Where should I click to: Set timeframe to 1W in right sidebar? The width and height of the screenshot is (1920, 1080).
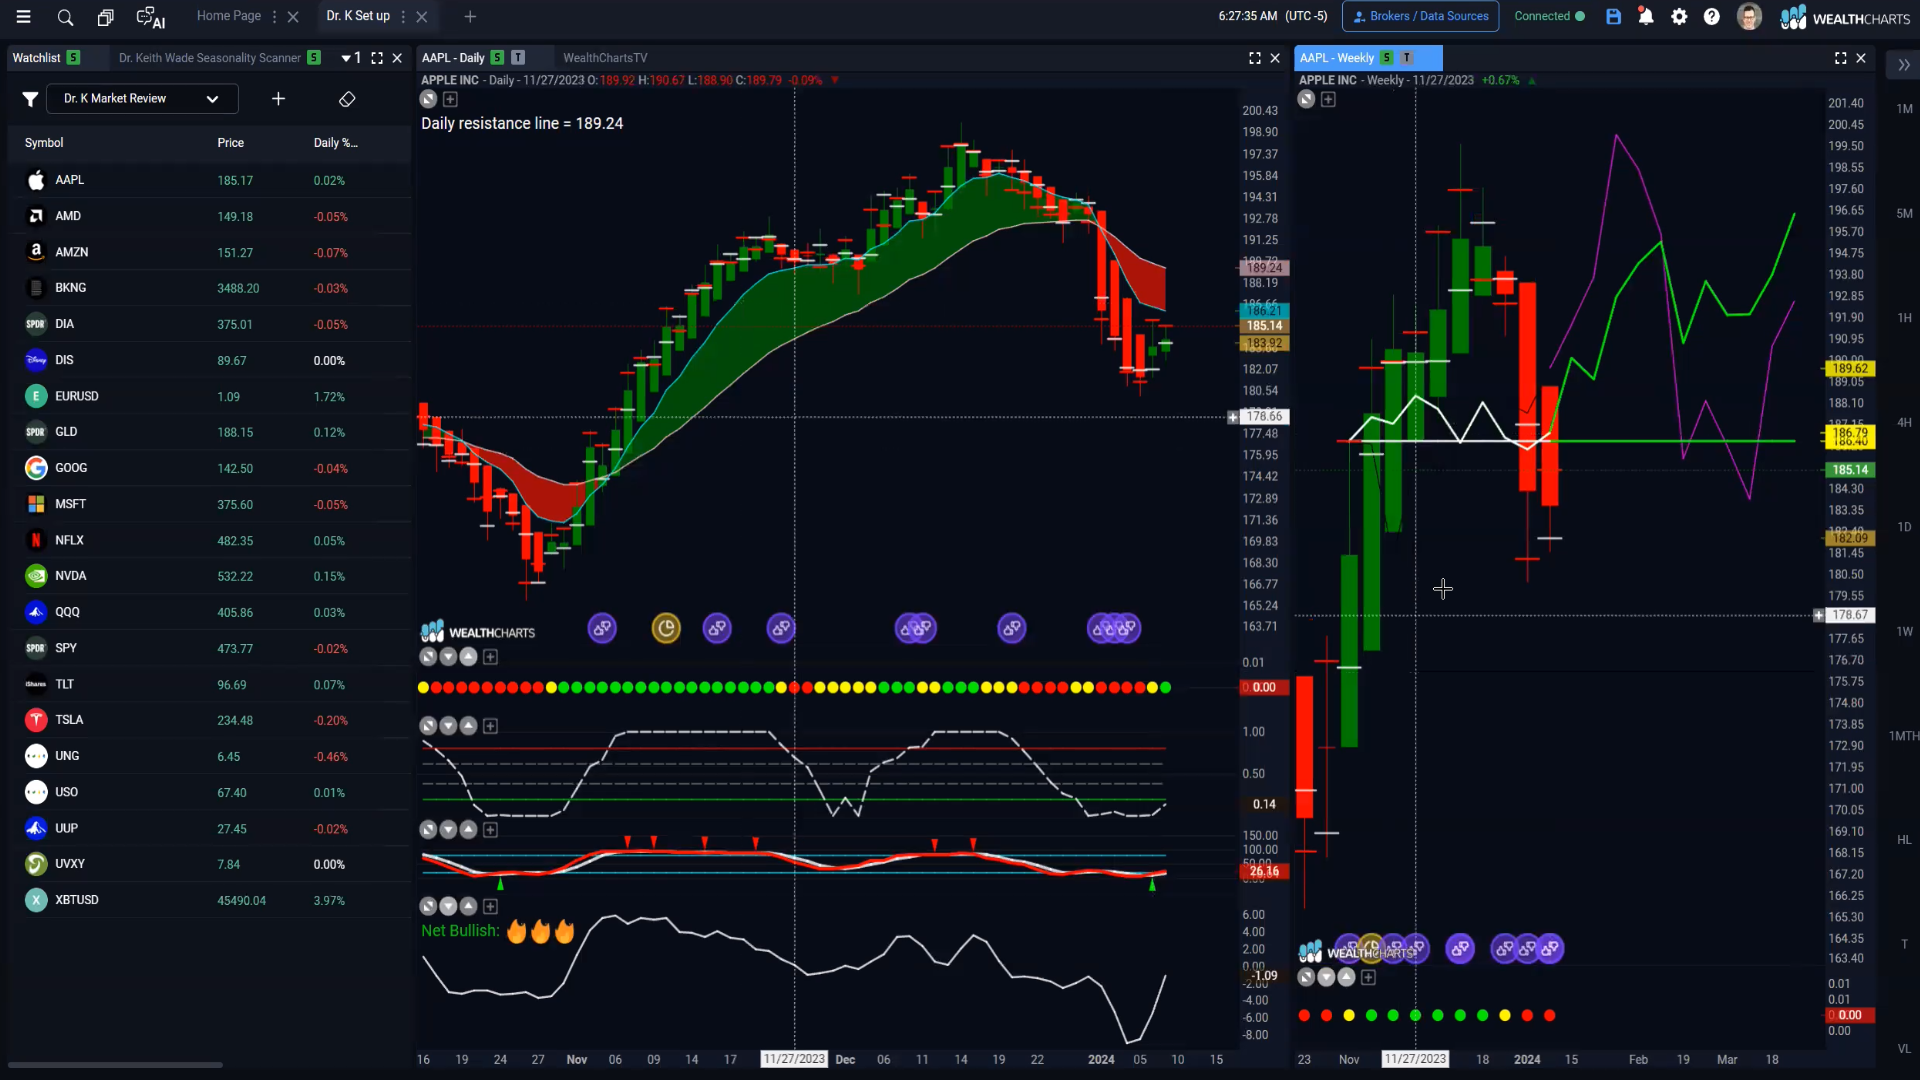[x=1904, y=632]
